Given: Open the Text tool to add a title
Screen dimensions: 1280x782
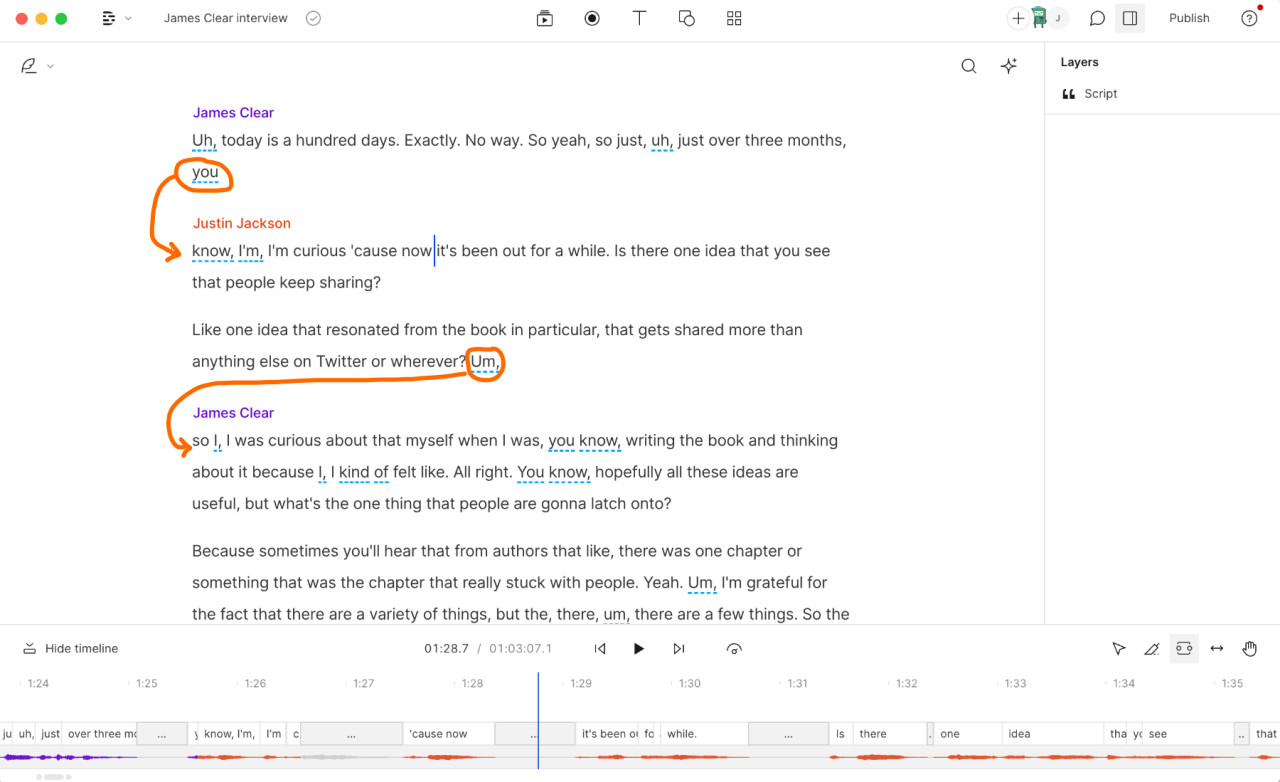Looking at the screenshot, I should (x=639, y=18).
